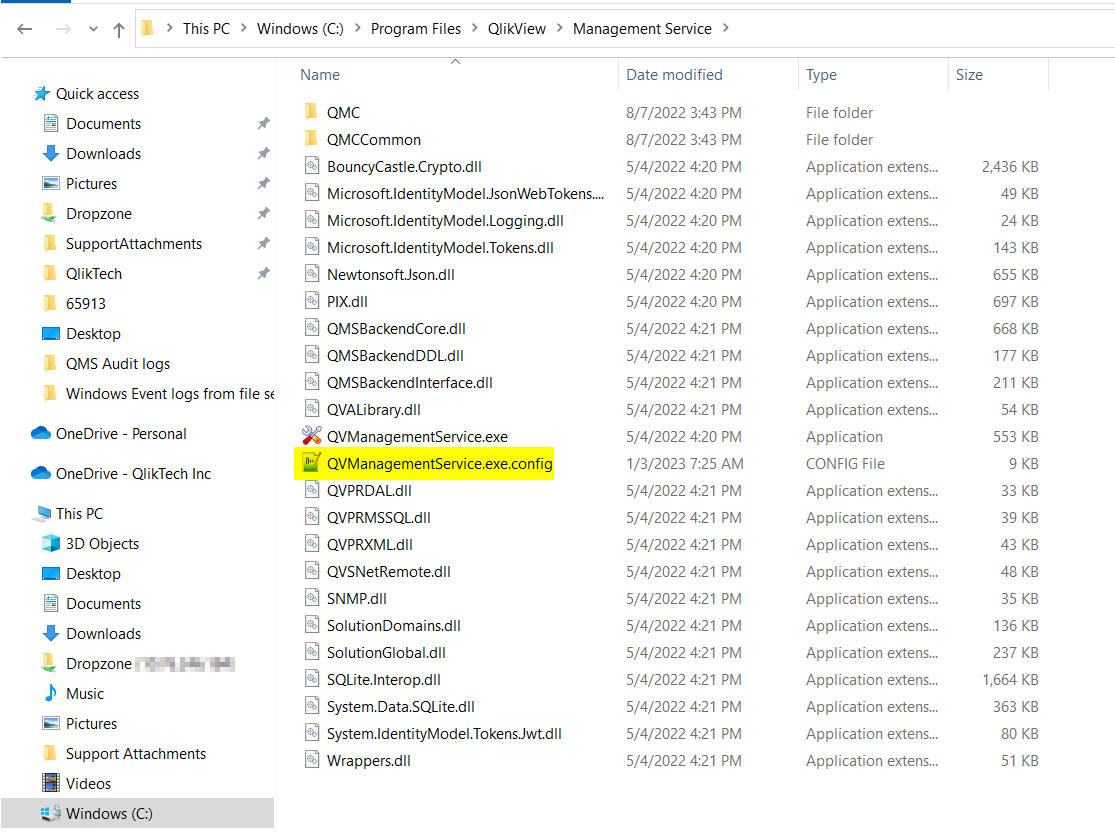Click the Up one level arrow
The width and height of the screenshot is (1115, 832).
pyautogui.click(x=119, y=30)
